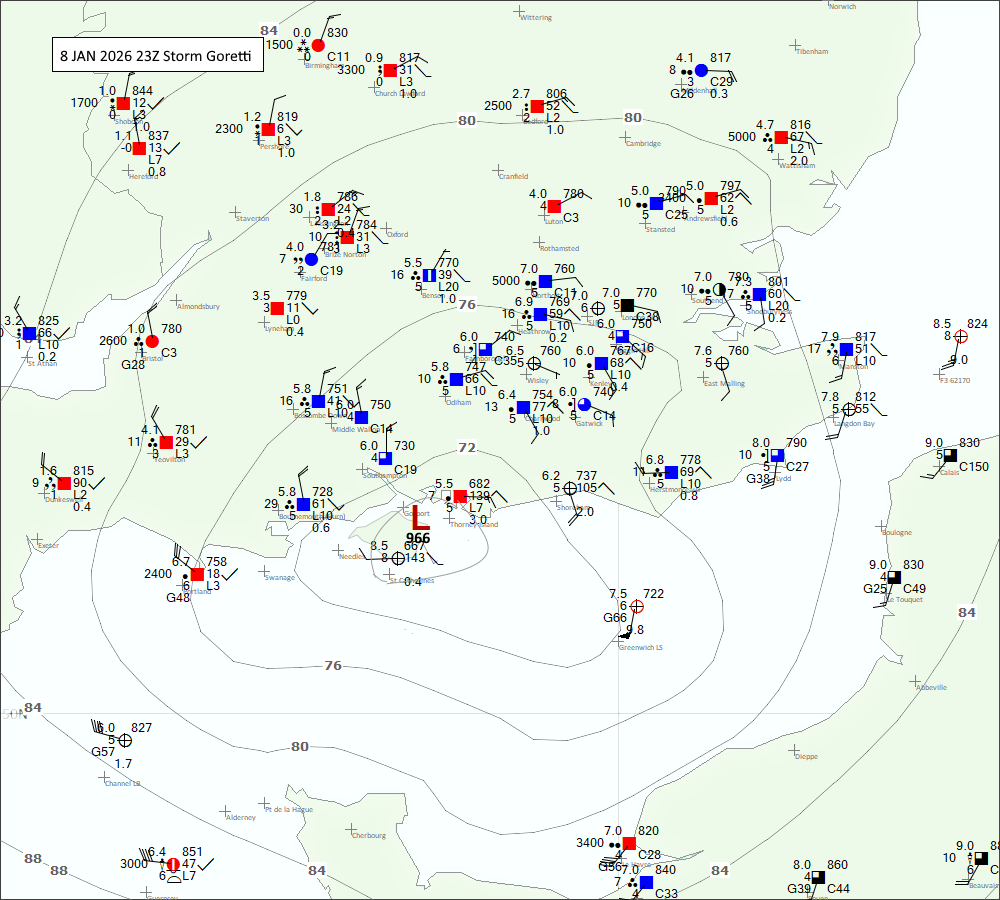Select the black square station at London
Viewport: 1000px width, 900px height.
(627, 305)
